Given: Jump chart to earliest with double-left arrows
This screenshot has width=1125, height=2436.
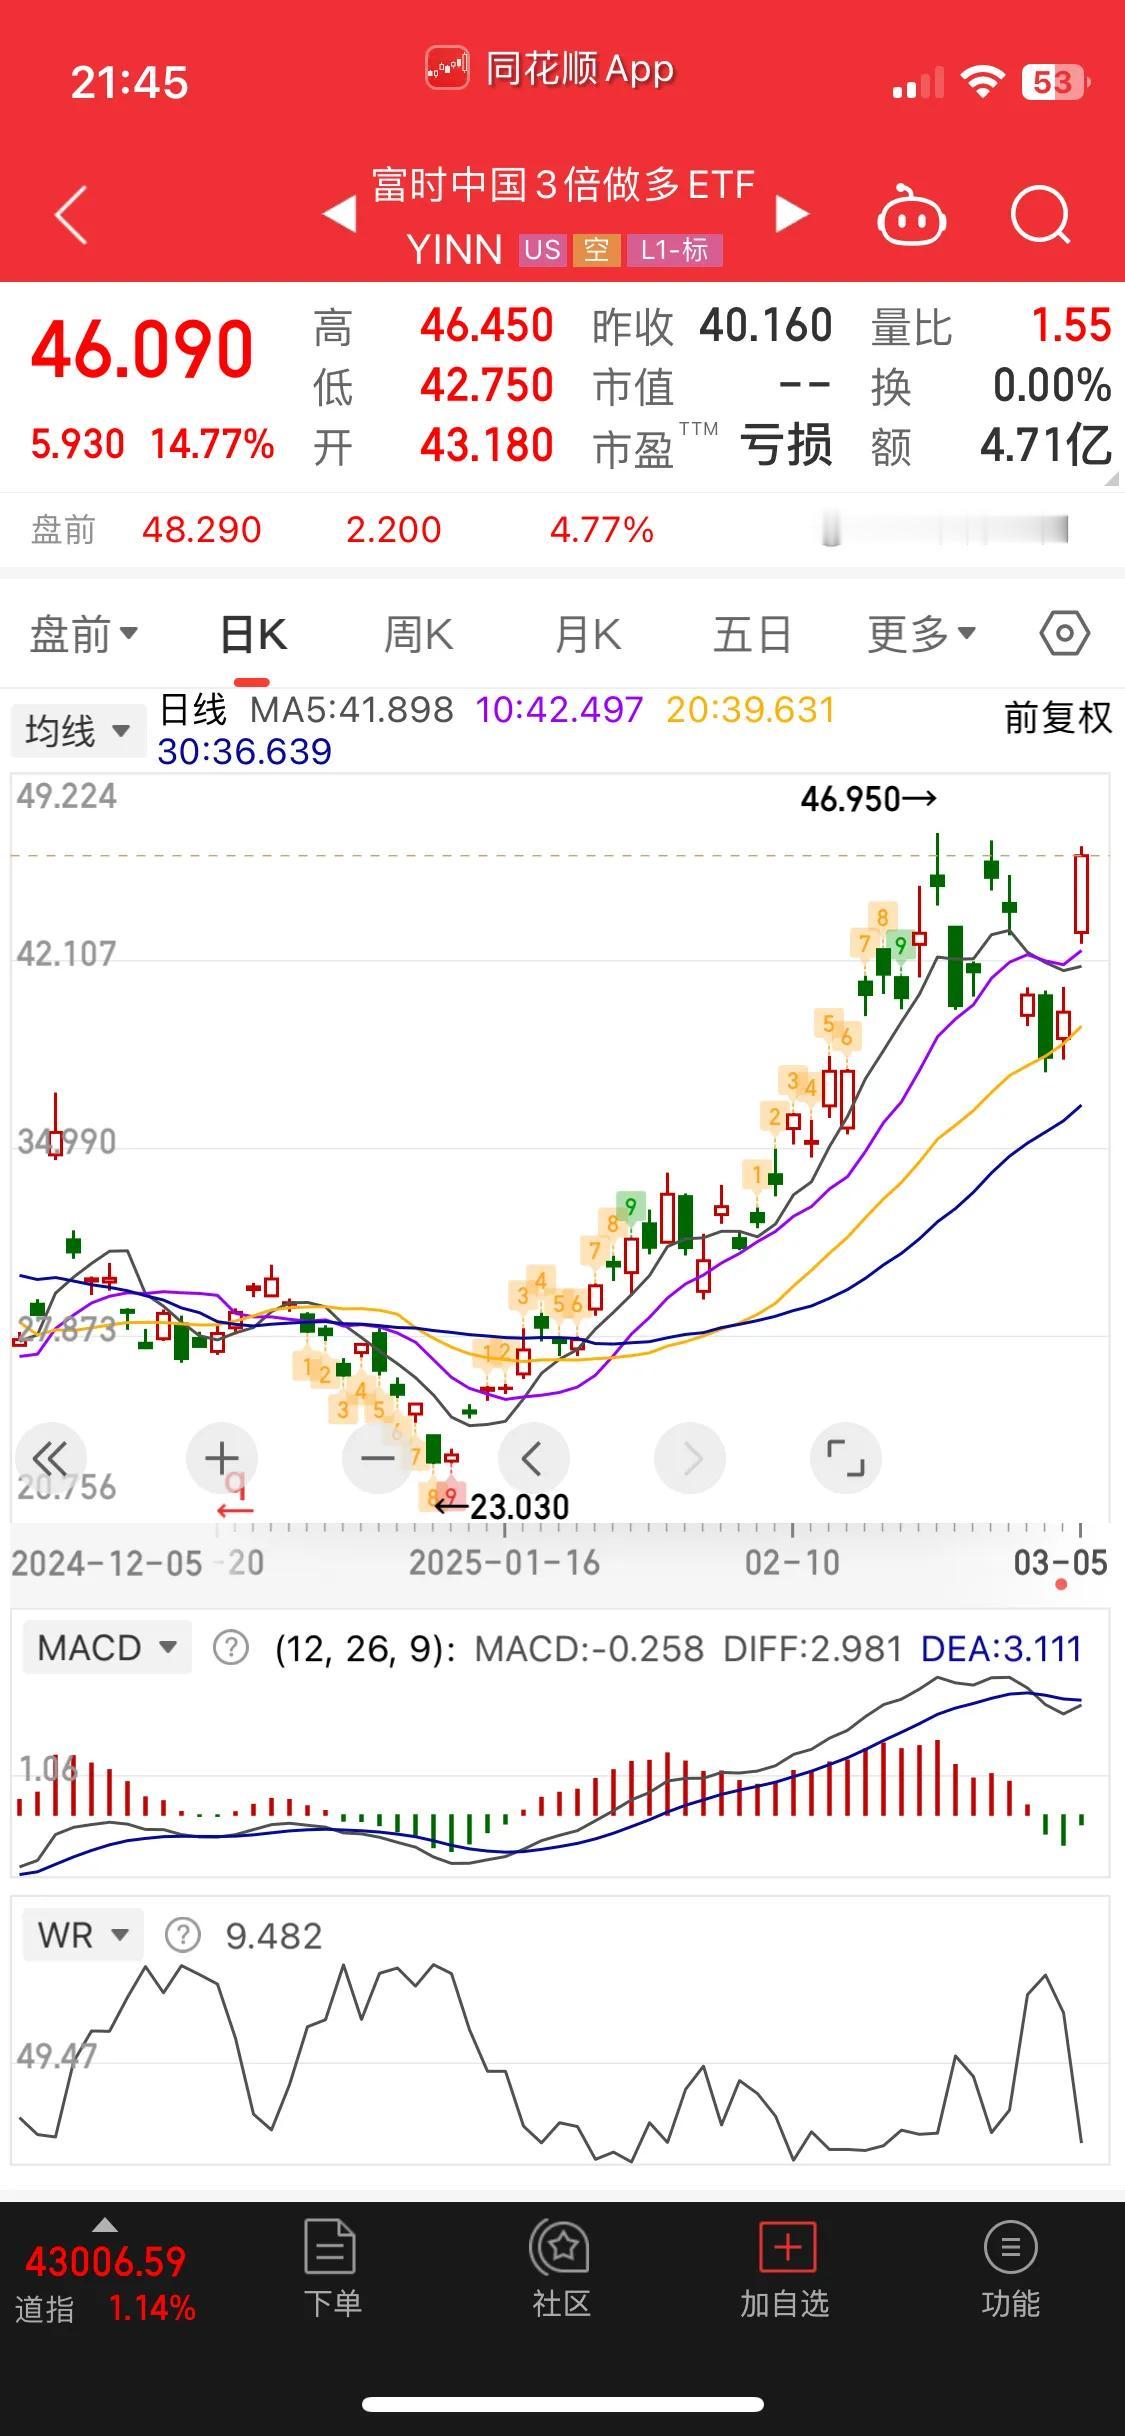Looking at the screenshot, I should click(x=51, y=1459).
